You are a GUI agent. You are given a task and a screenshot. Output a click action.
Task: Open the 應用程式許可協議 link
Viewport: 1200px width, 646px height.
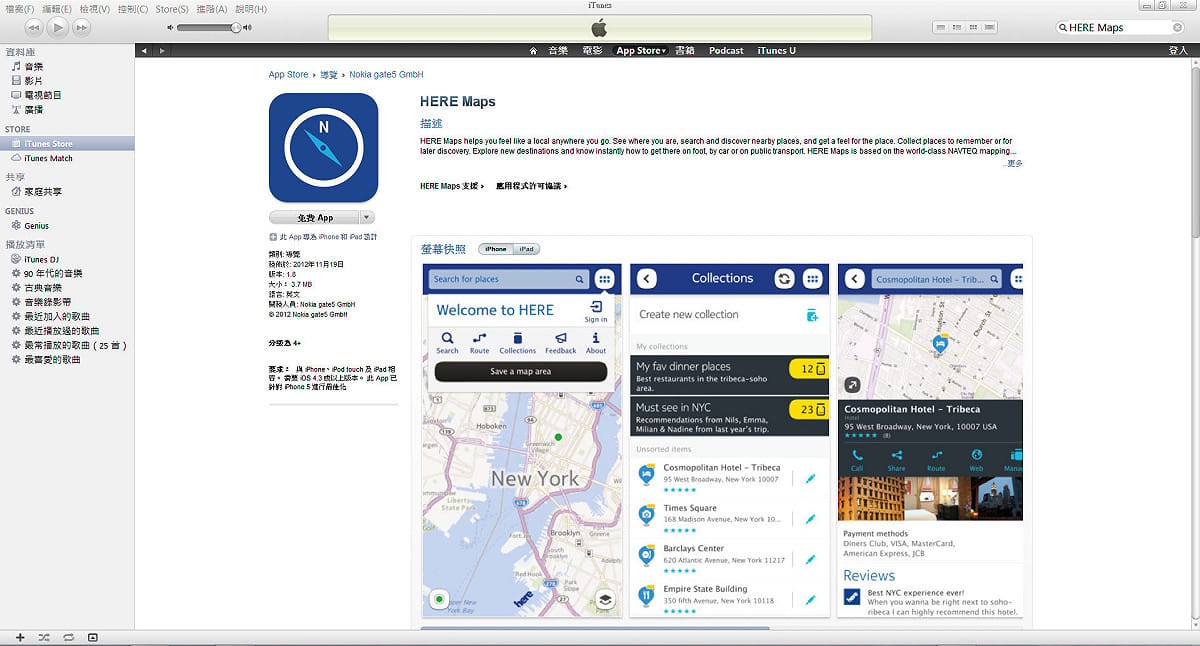pos(531,186)
